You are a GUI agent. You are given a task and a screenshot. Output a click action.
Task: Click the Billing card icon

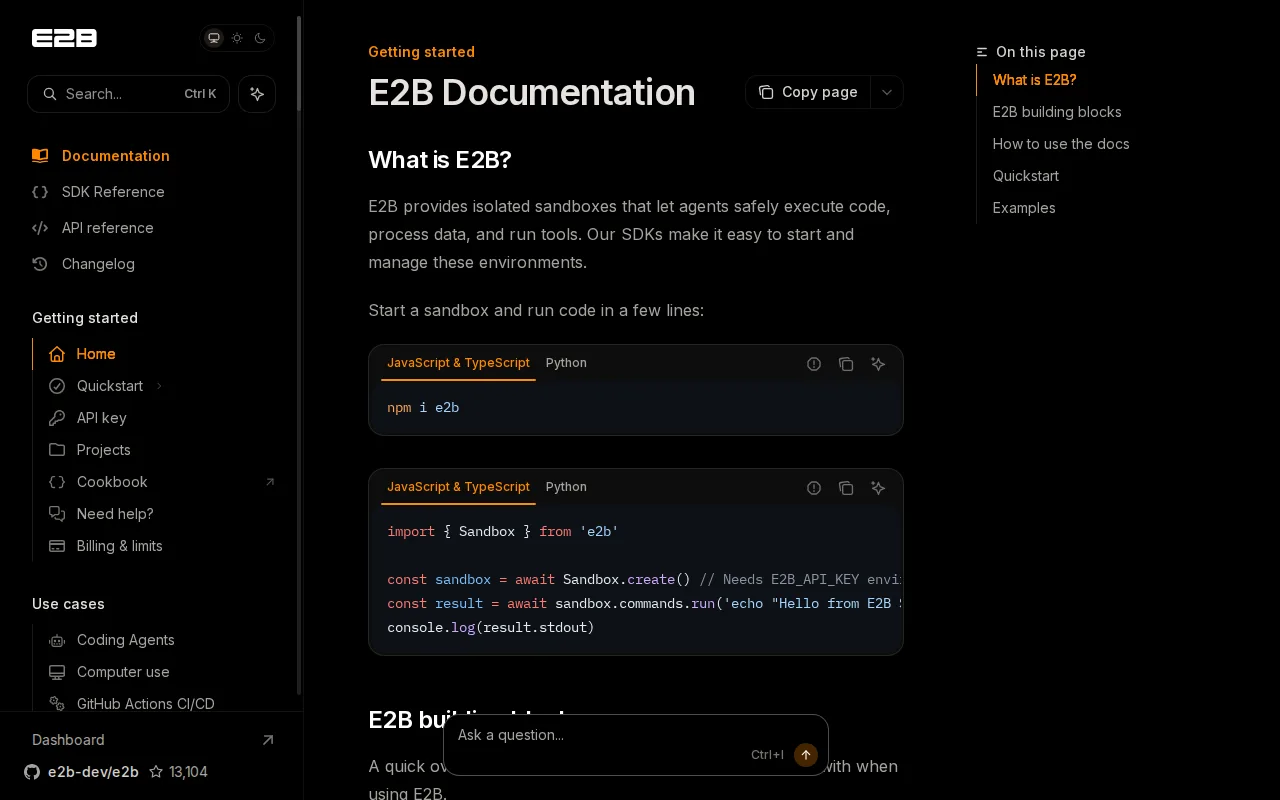[x=57, y=546]
